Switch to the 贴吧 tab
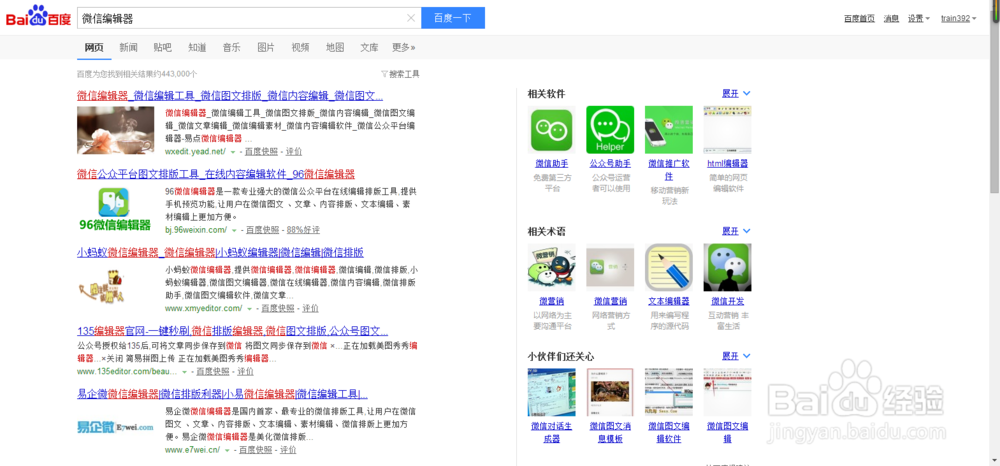Viewport: 1000px width, 466px height. click(x=163, y=47)
